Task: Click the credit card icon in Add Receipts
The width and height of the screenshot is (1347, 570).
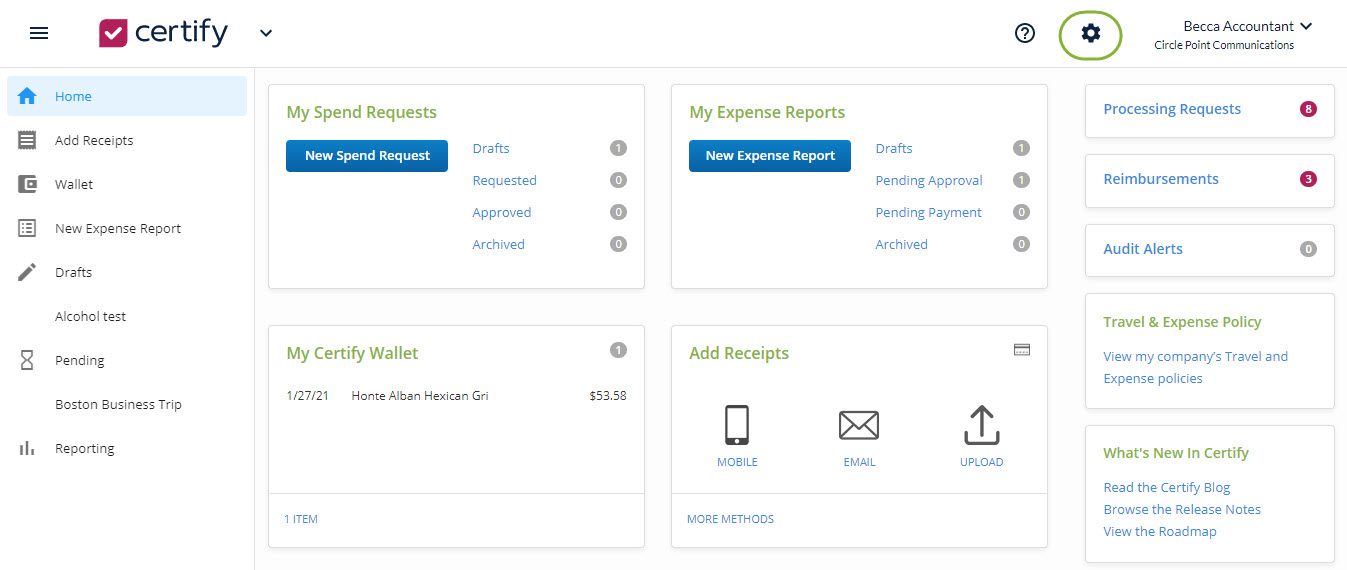Action: click(1021, 350)
